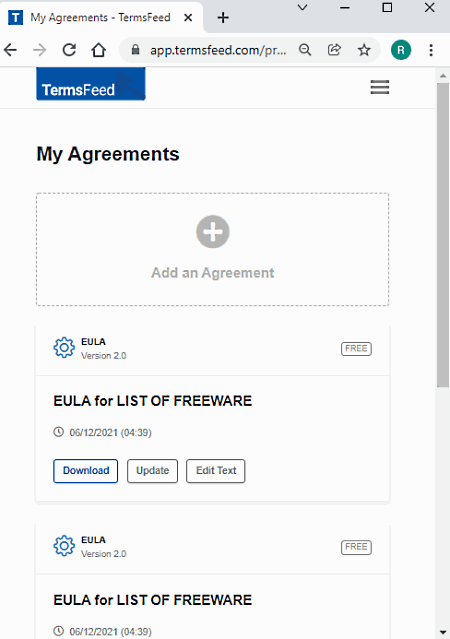Download the first EULA agreement

coord(86,471)
